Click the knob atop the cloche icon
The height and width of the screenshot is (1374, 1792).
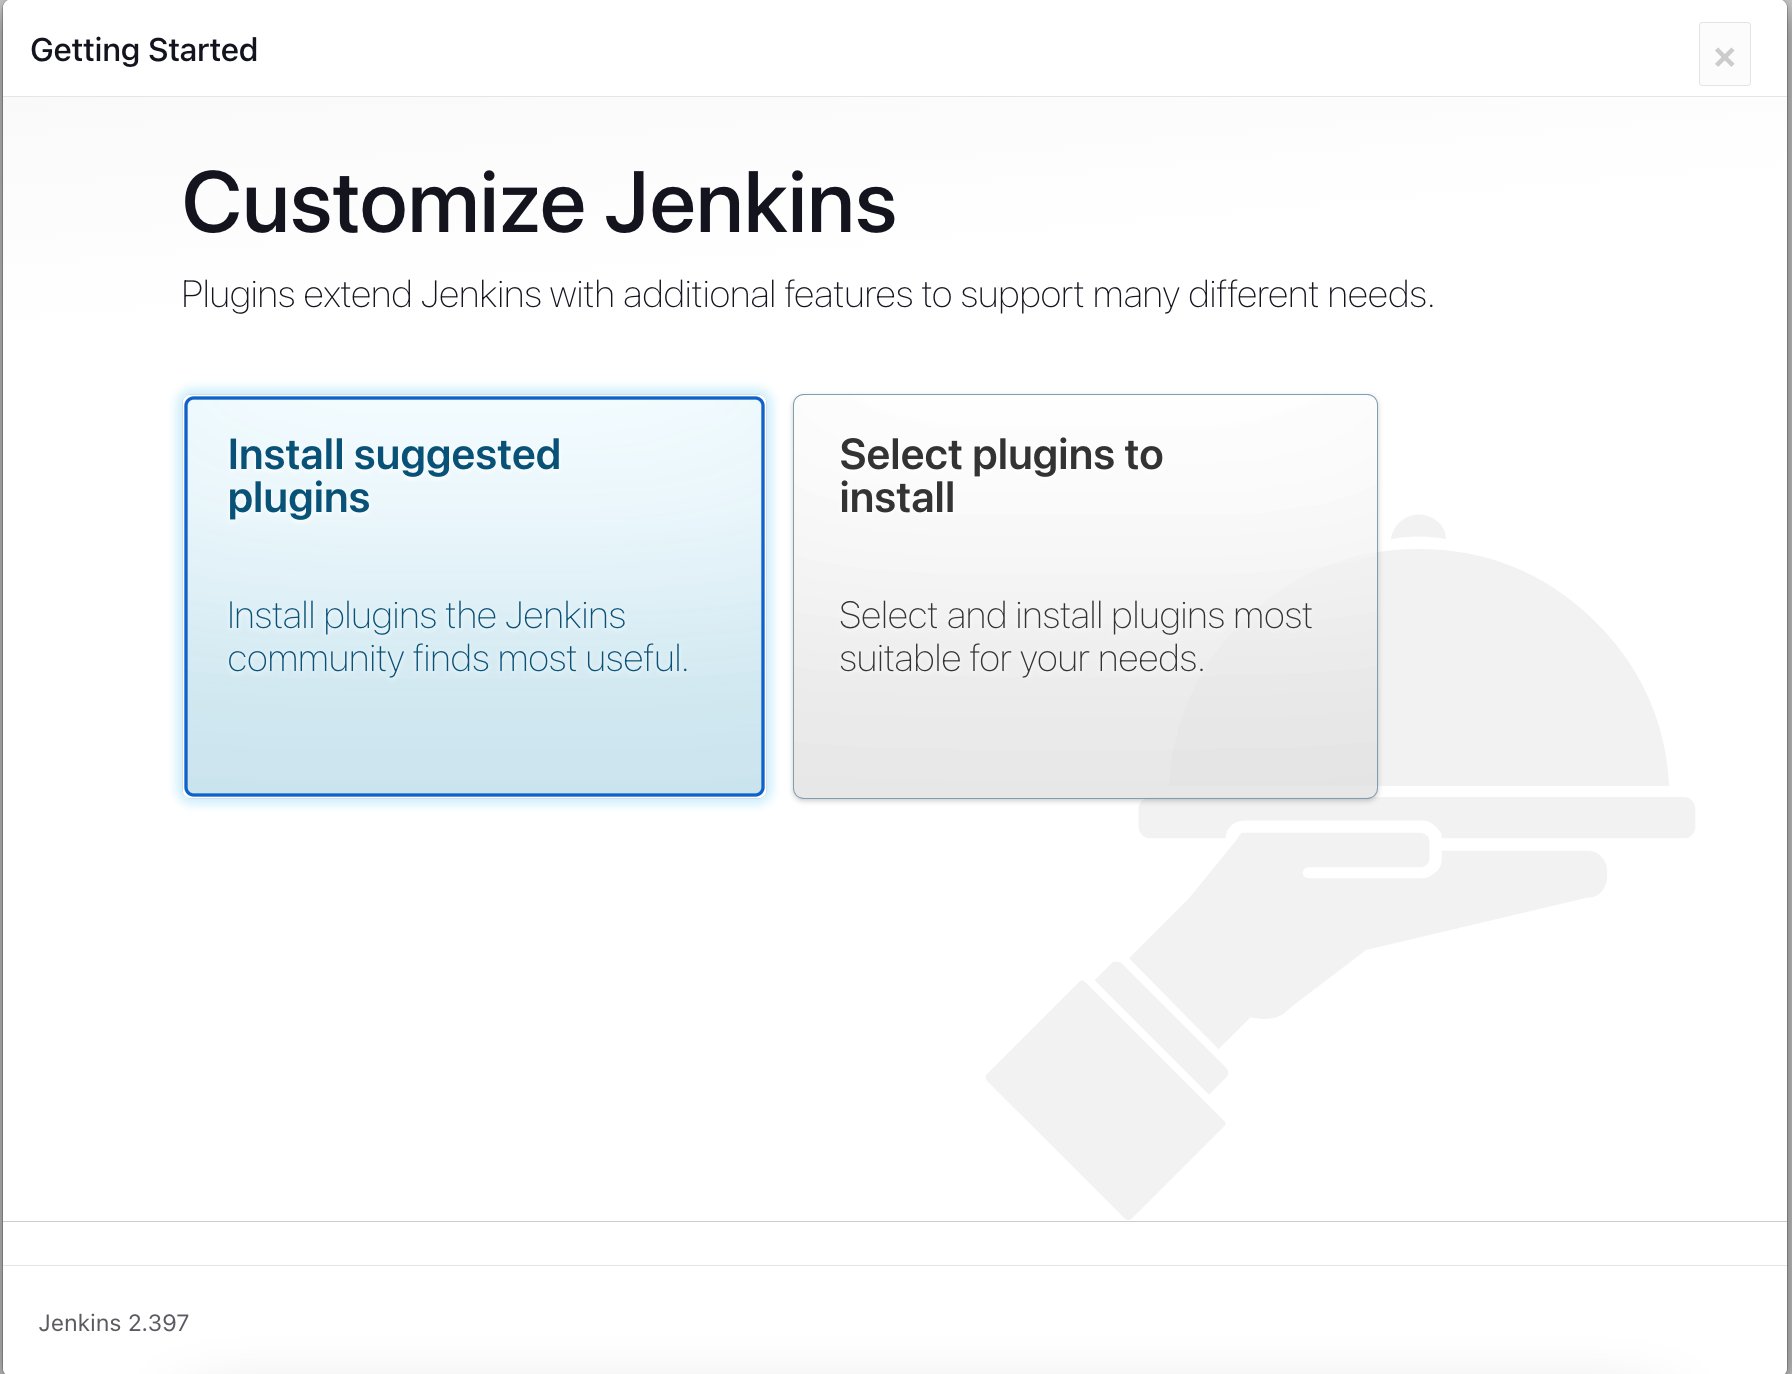click(1418, 527)
